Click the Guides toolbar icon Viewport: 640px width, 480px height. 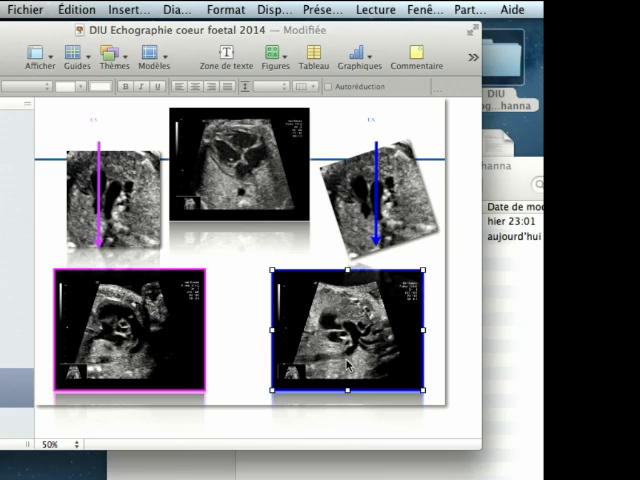point(73,53)
